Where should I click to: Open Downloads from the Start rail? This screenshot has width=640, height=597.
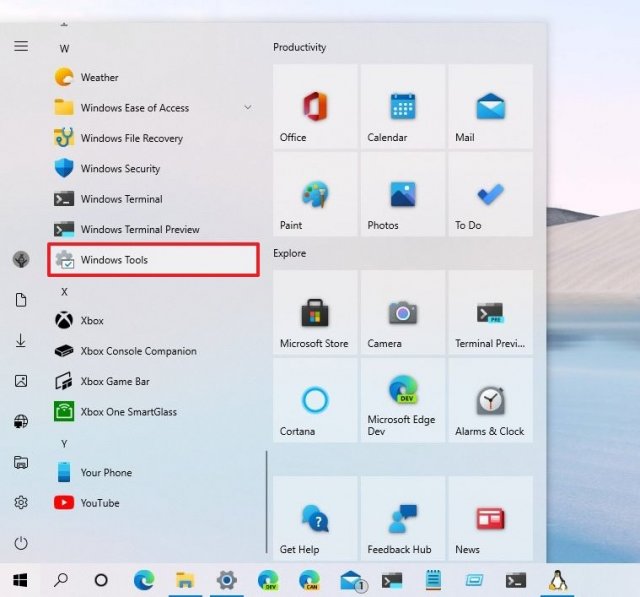coord(21,340)
